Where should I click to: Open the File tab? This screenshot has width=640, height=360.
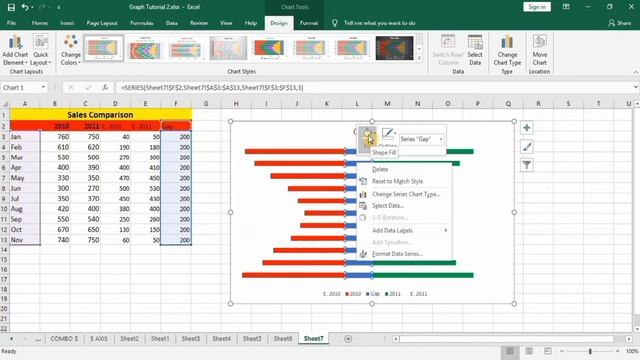(x=11, y=23)
